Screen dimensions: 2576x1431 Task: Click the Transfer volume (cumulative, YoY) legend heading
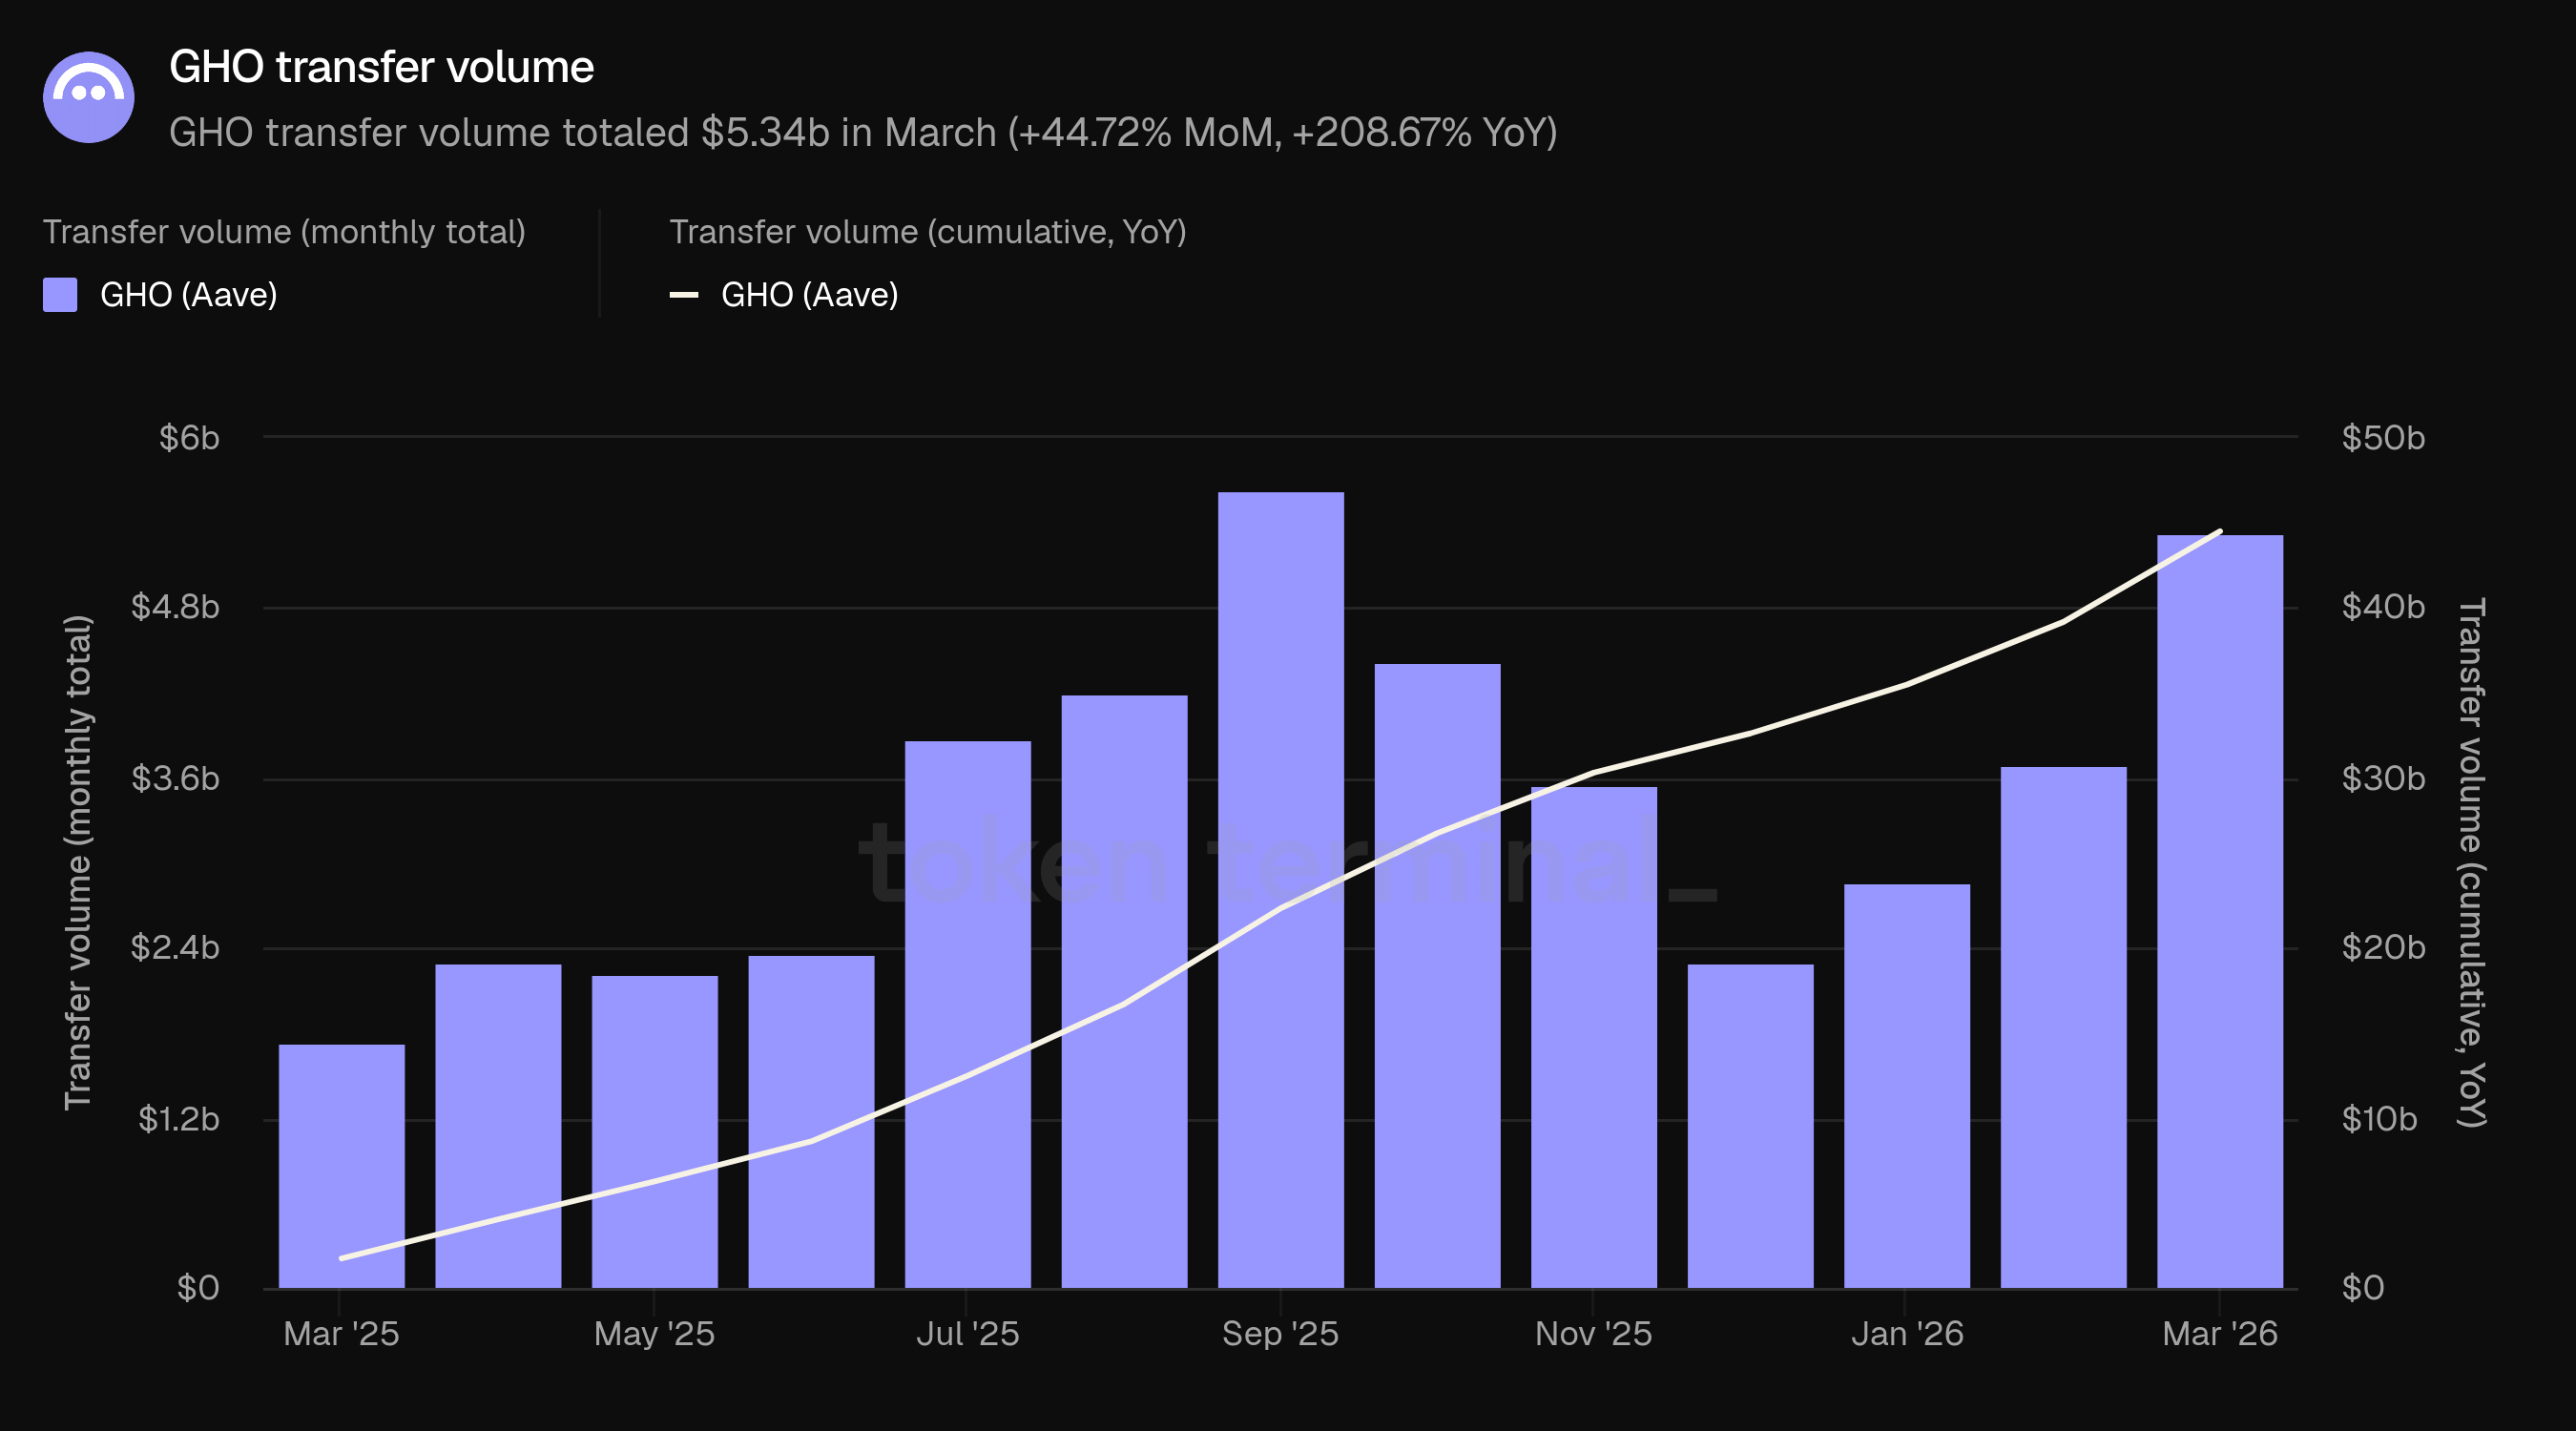[x=927, y=232]
